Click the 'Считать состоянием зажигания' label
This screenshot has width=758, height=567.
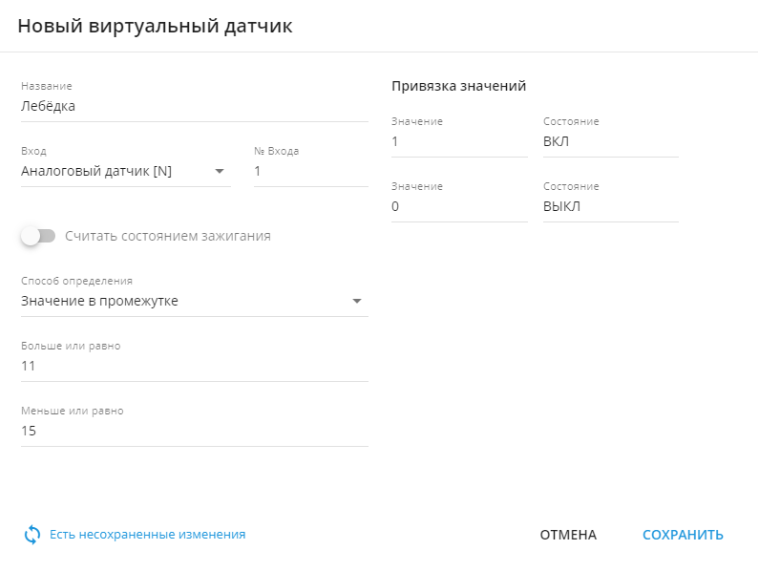coord(167,236)
